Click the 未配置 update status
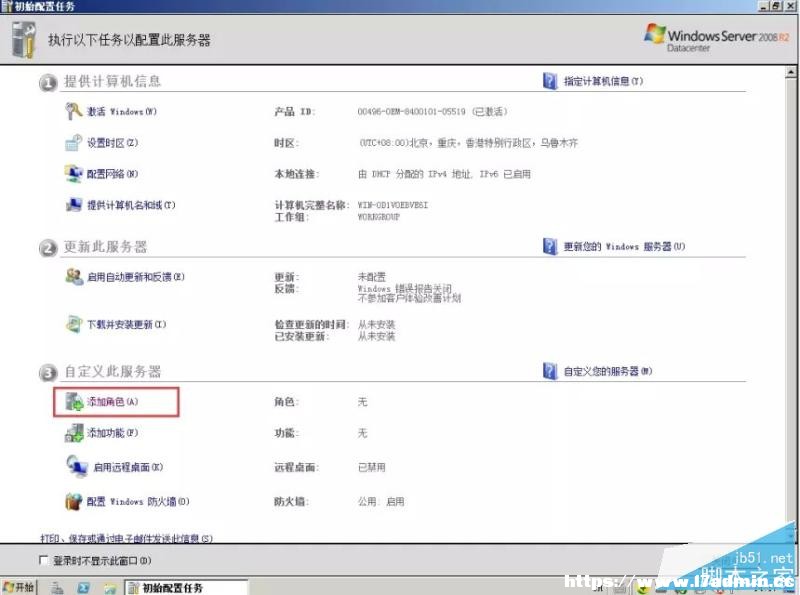800x595 pixels. click(372, 277)
